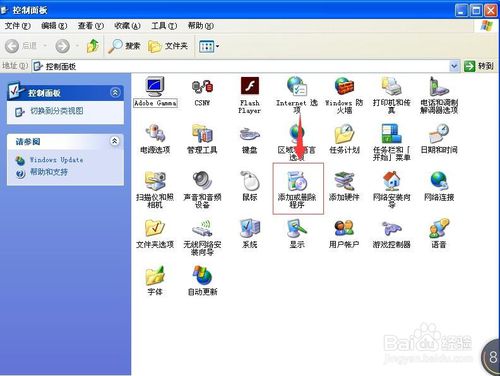
Task: Open Internet 选项 icon
Action: click(297, 95)
